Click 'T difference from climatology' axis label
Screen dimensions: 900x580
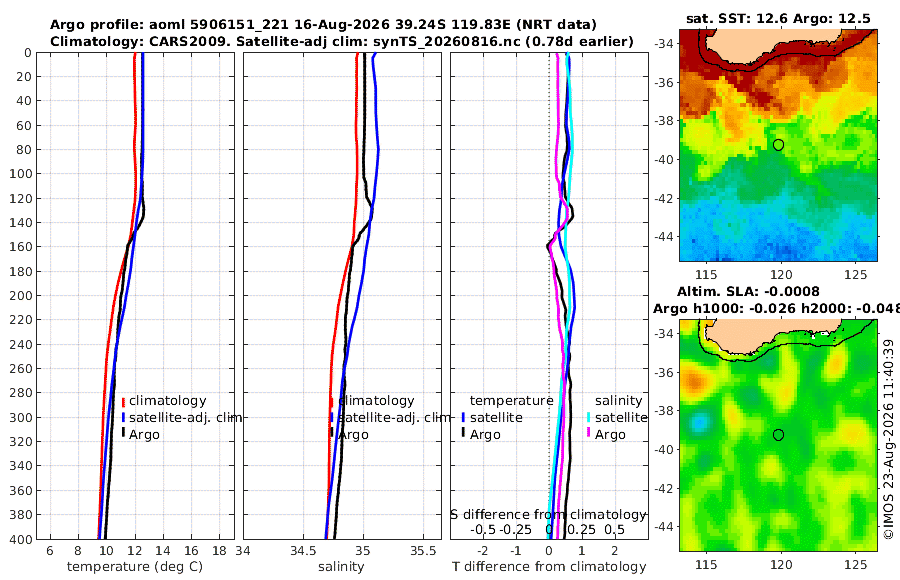pos(549,567)
